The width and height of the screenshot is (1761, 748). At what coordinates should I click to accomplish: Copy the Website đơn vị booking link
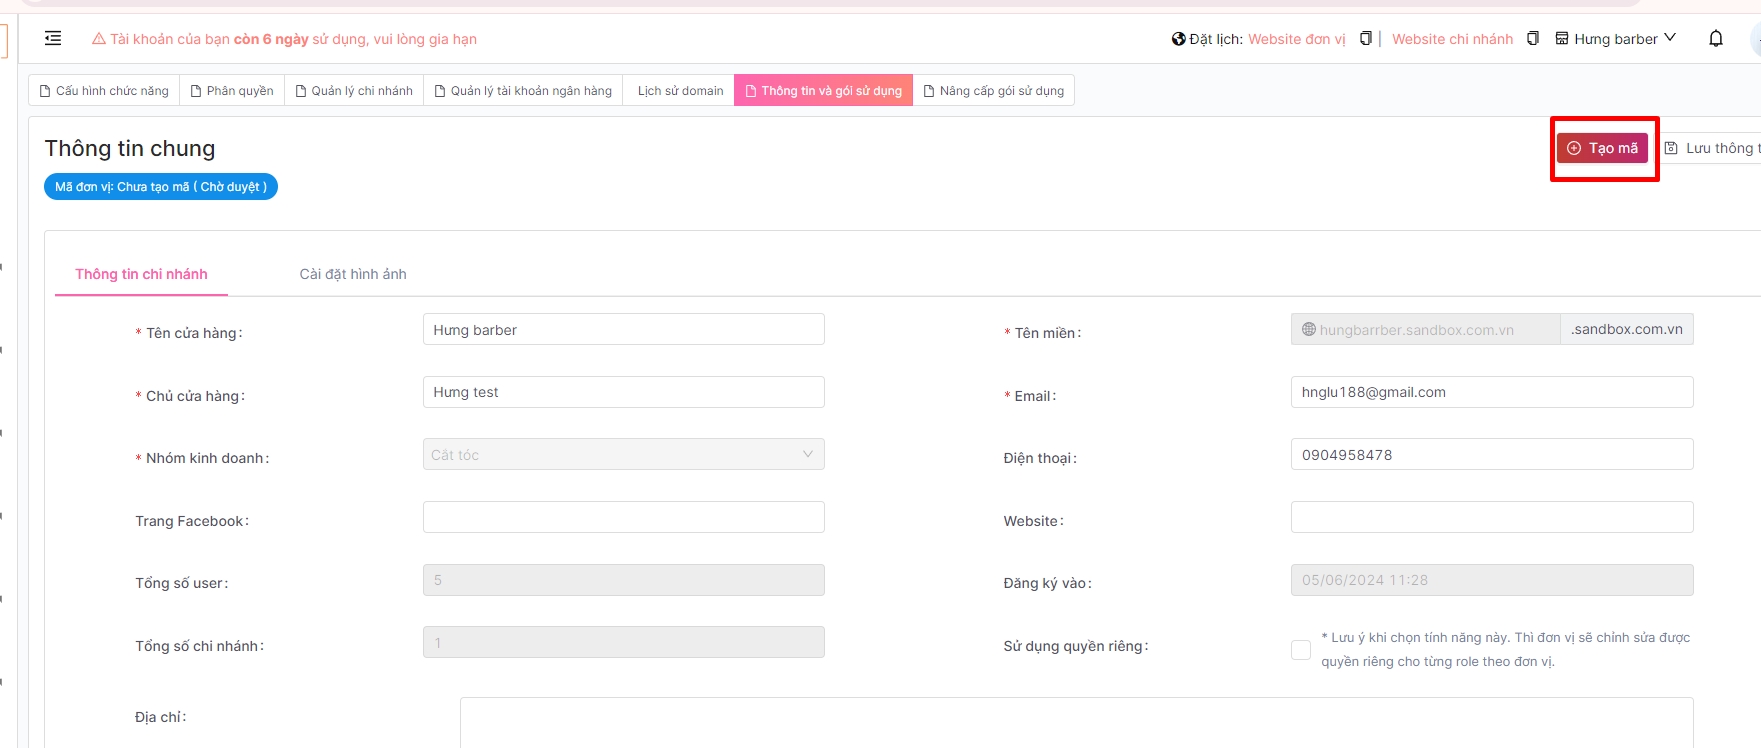pos(1365,39)
